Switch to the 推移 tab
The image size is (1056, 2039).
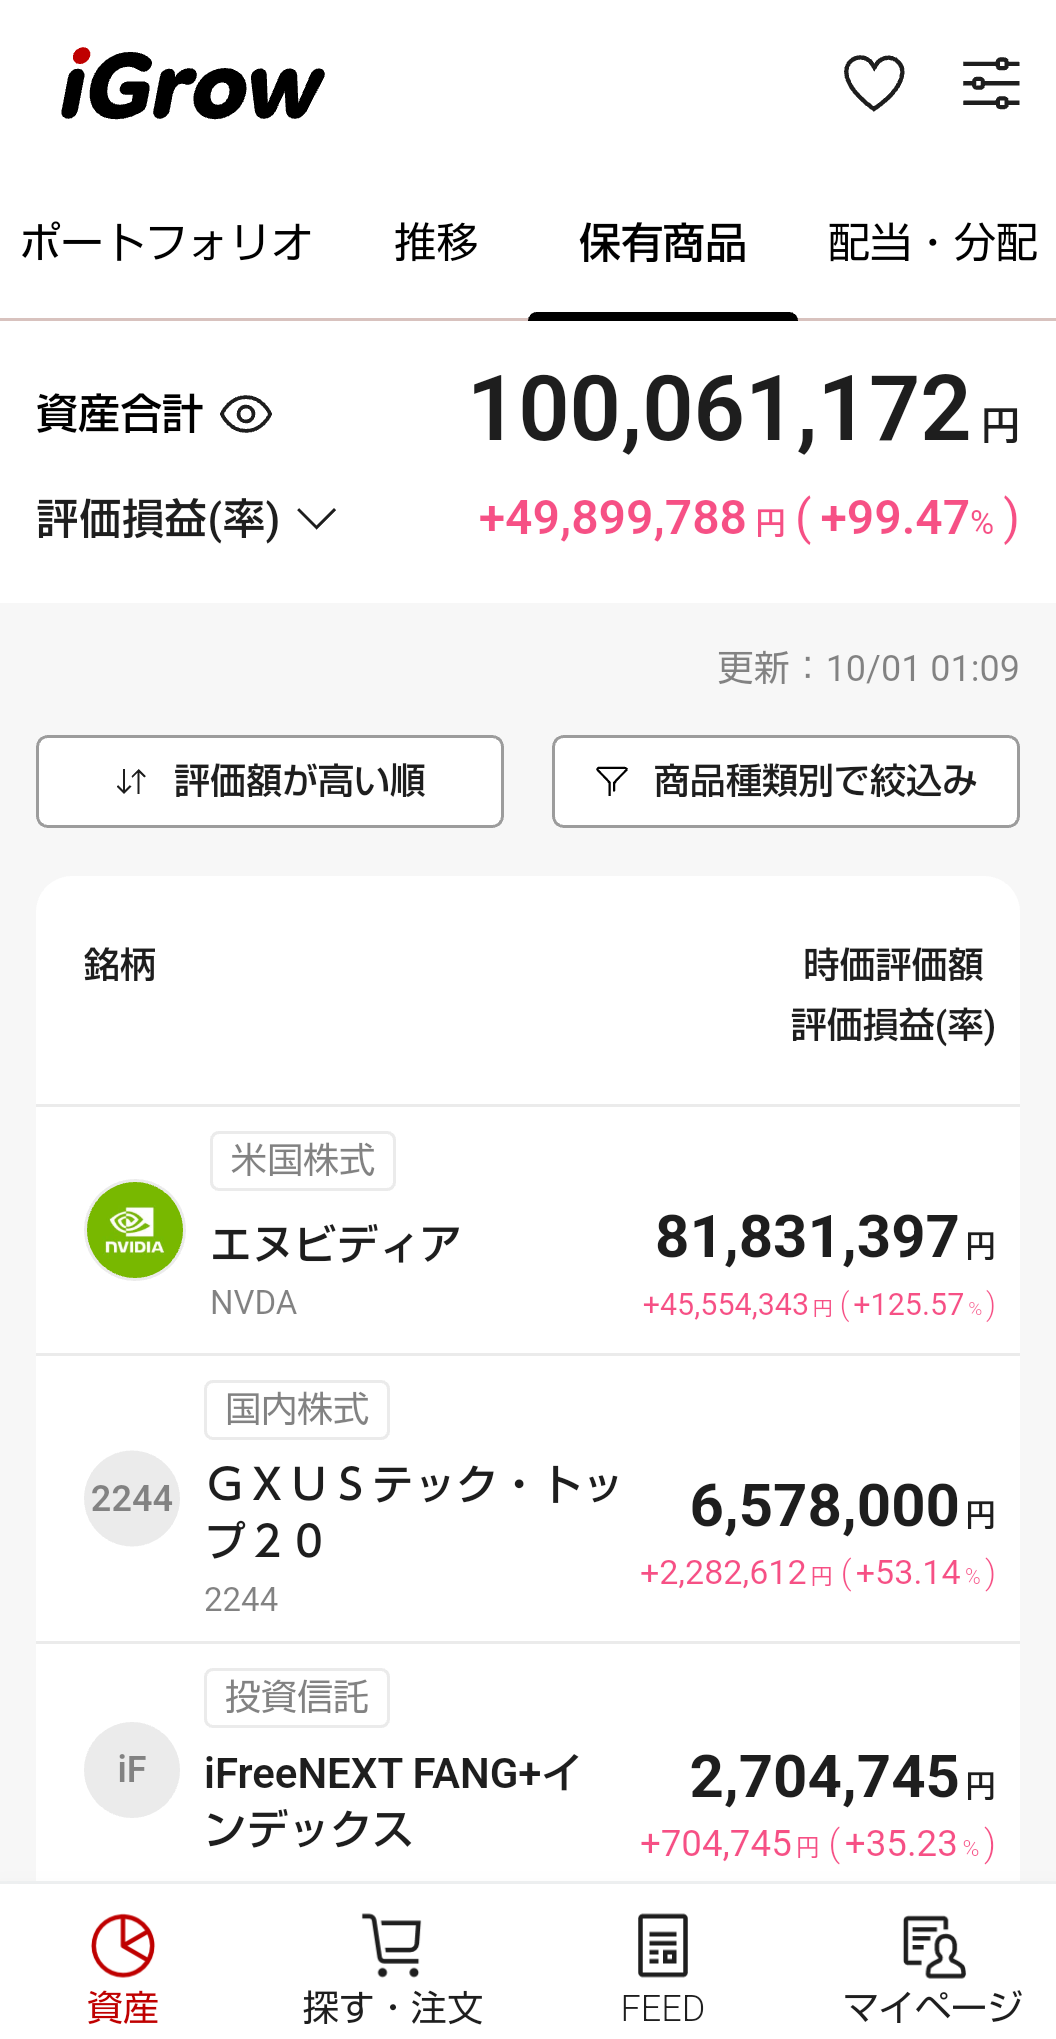point(436,243)
